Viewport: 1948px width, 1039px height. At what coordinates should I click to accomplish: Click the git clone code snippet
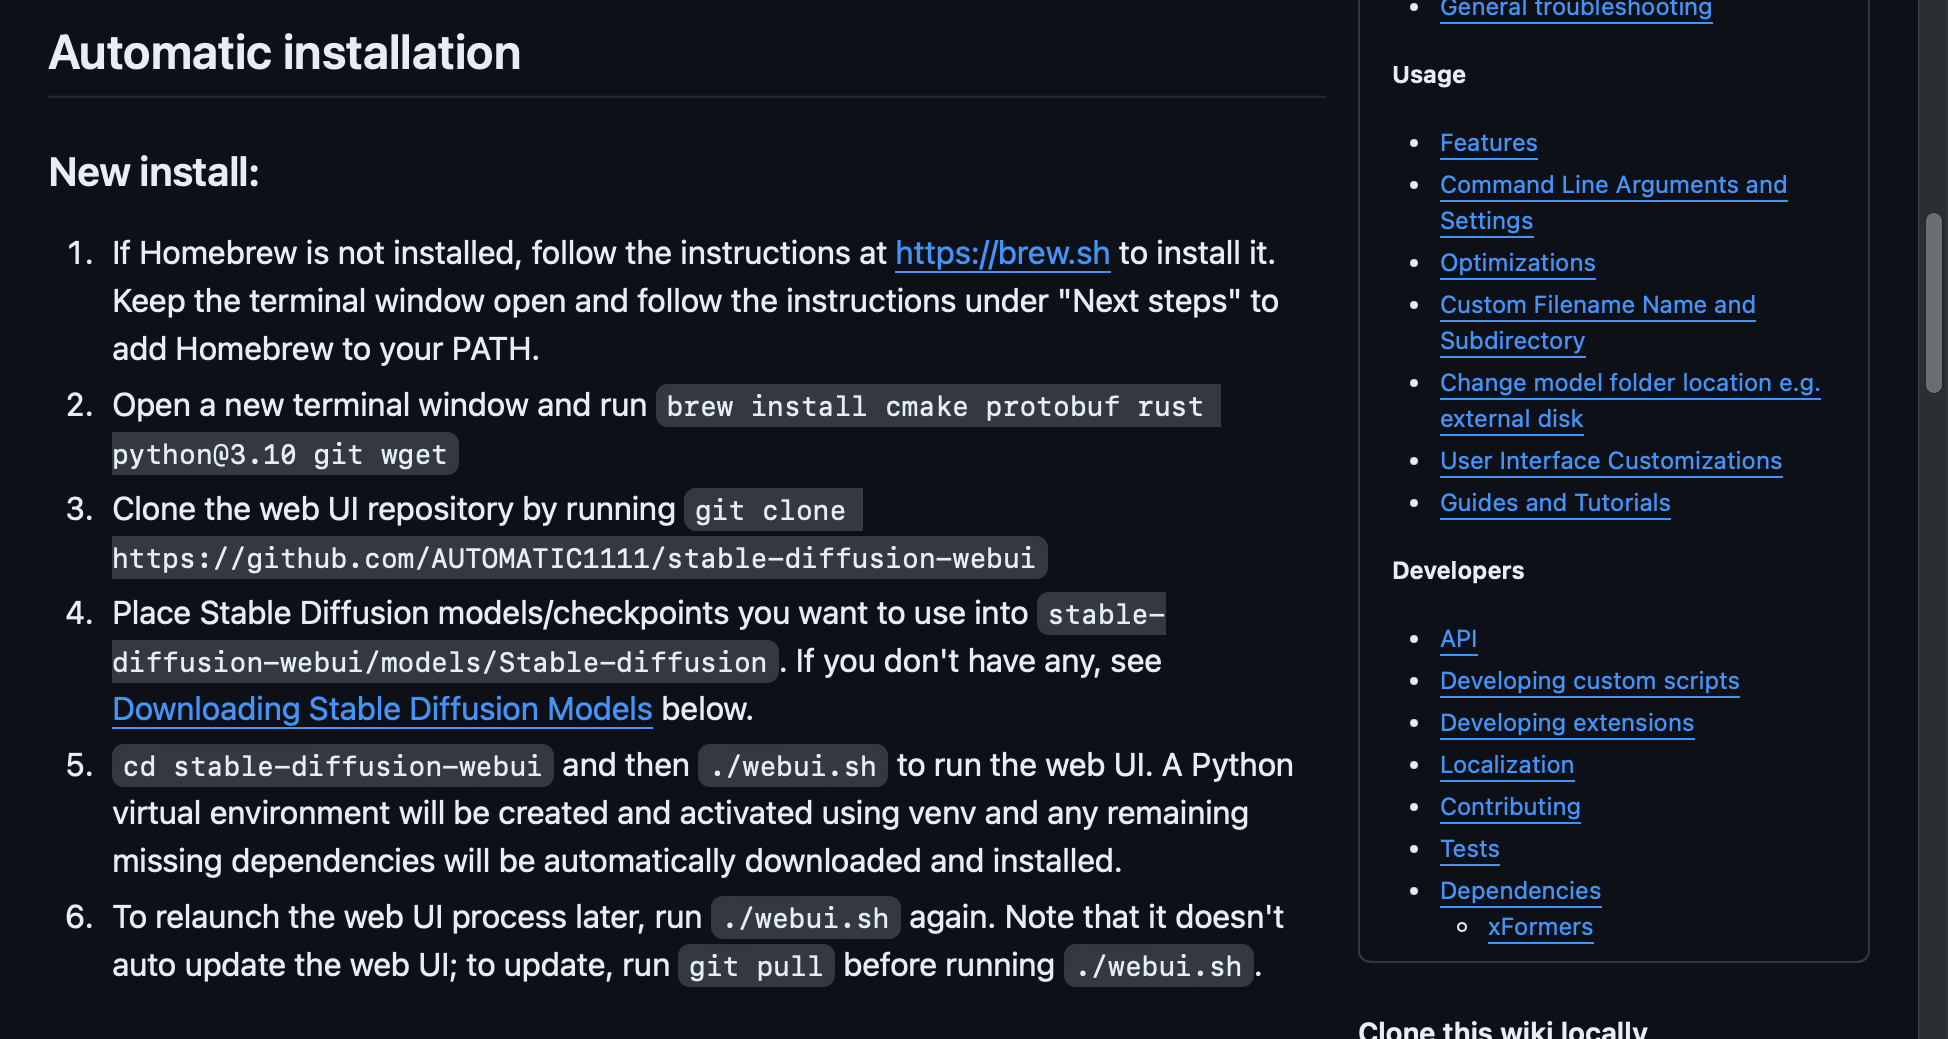(x=772, y=510)
